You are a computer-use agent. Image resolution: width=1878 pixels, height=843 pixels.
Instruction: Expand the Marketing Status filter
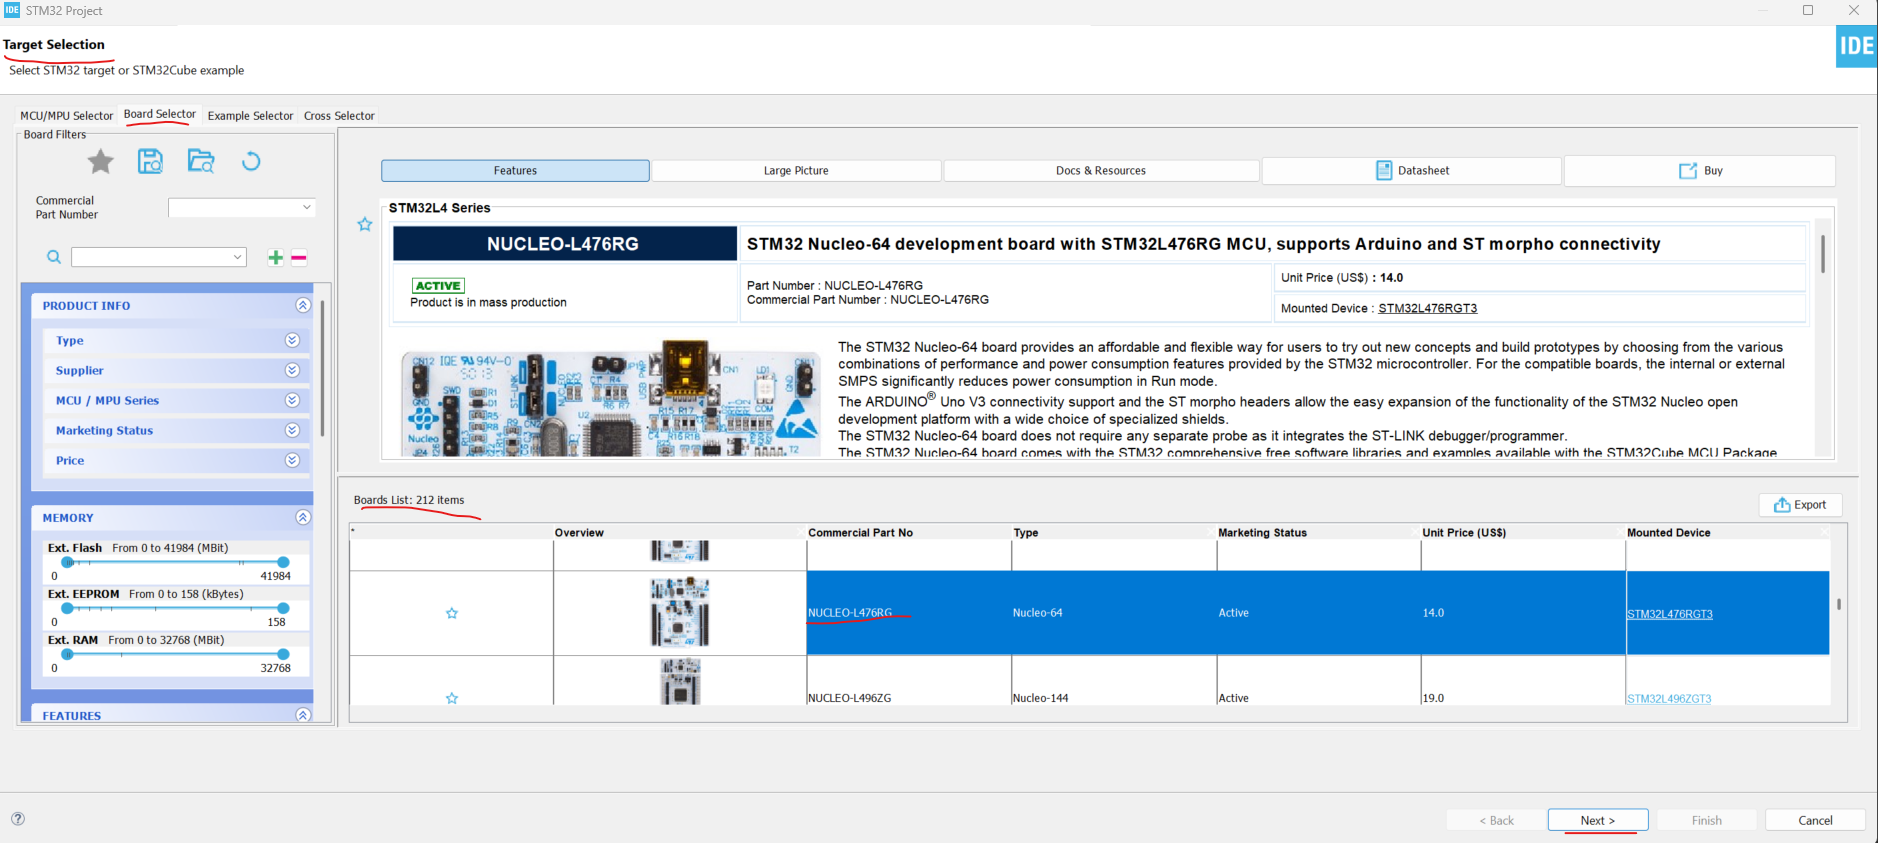click(292, 430)
